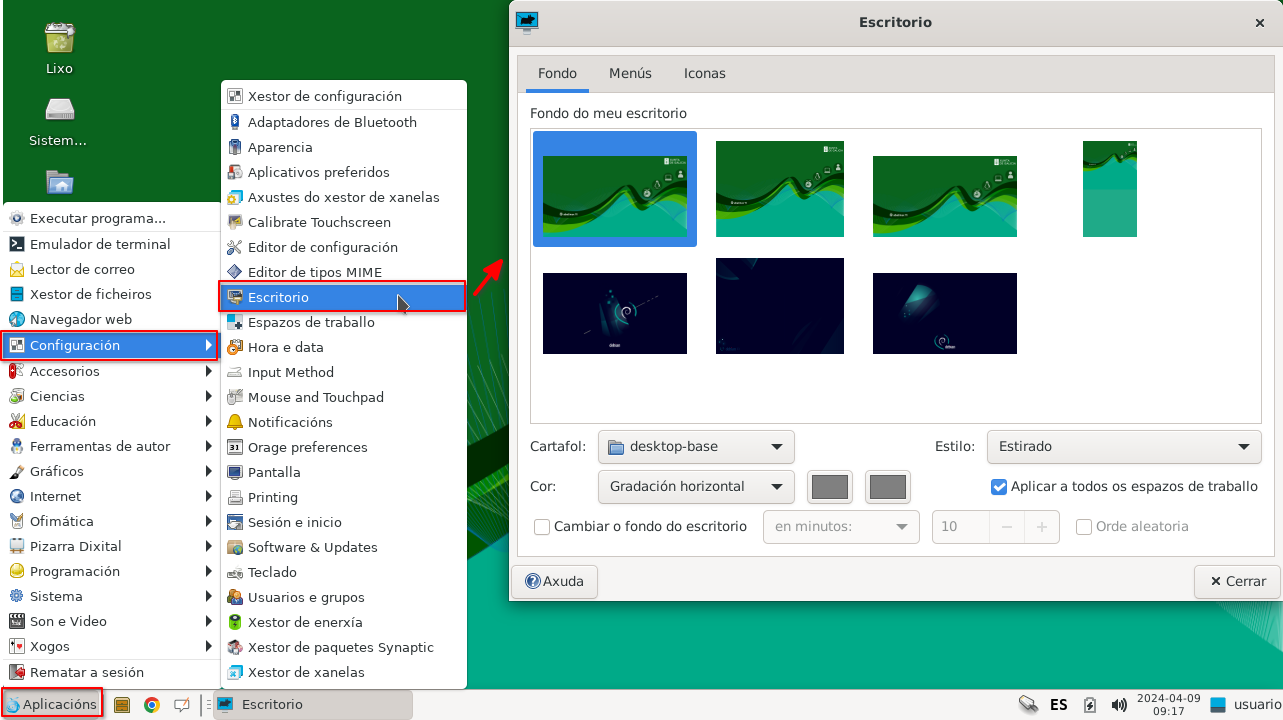Enable Cambiar o fondo do escritorio
1283x720 pixels.
[541, 526]
